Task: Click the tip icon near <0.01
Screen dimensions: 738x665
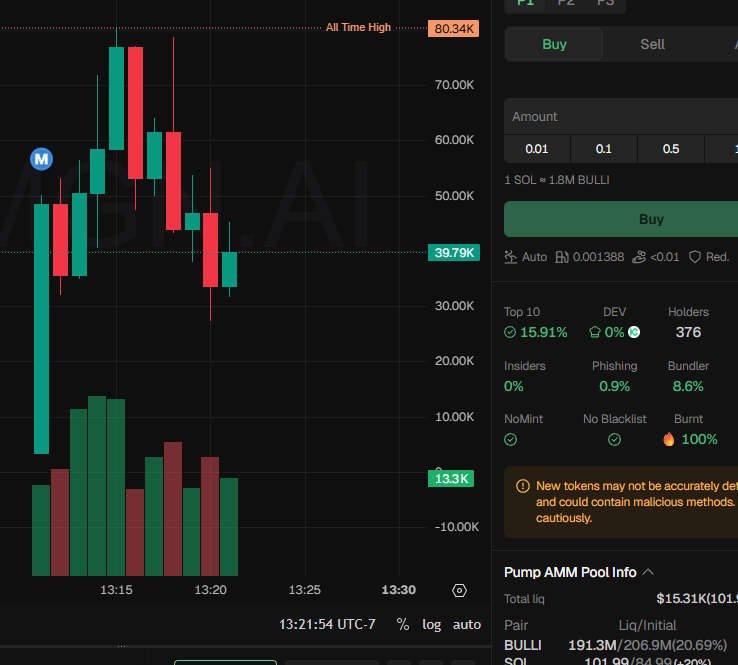Action: [x=639, y=257]
